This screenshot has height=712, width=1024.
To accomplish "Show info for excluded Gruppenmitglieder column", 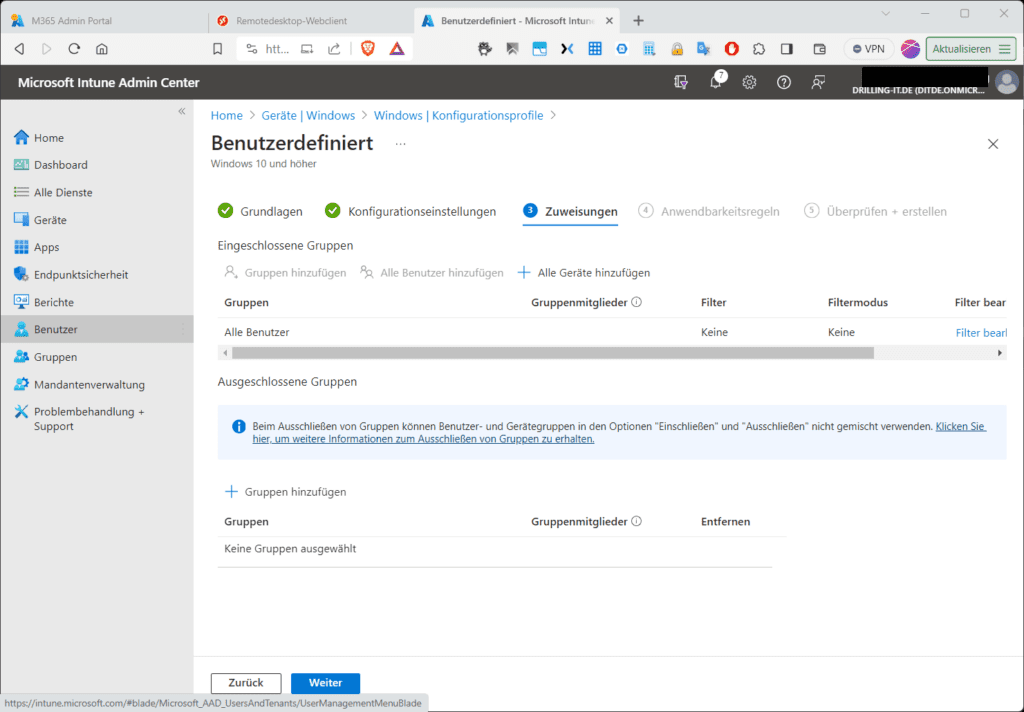I will [x=637, y=521].
